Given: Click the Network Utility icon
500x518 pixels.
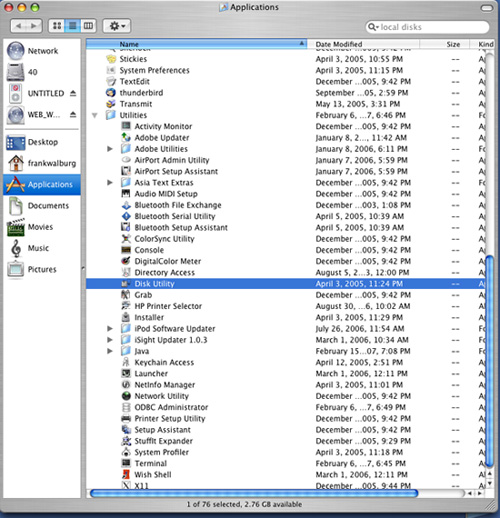Looking at the screenshot, I should point(126,396).
